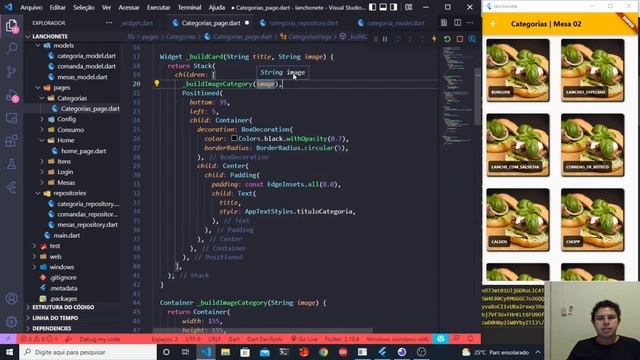This screenshot has width=640, height=360.
Task: Open the Executar menu
Action: point(158,7)
